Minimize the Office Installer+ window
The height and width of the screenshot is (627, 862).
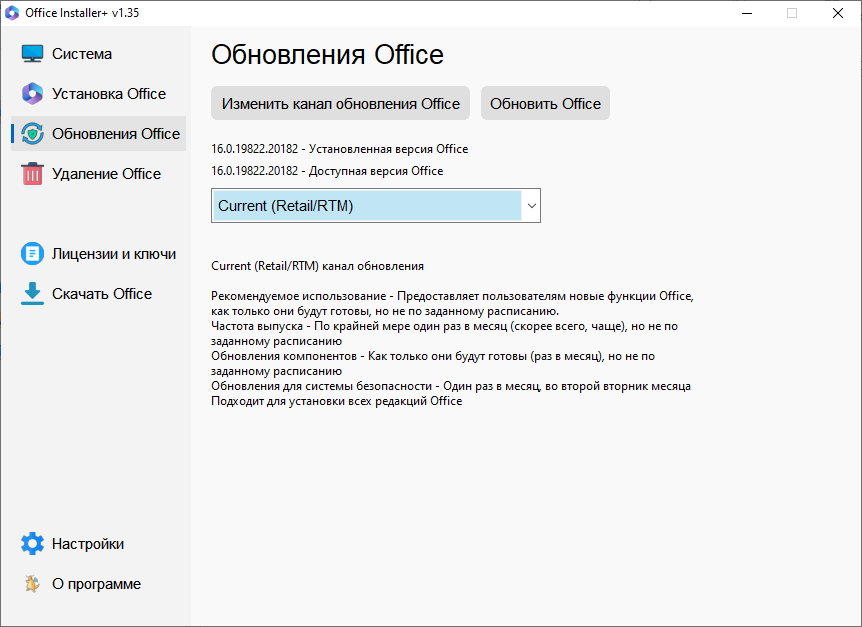pyautogui.click(x=745, y=13)
